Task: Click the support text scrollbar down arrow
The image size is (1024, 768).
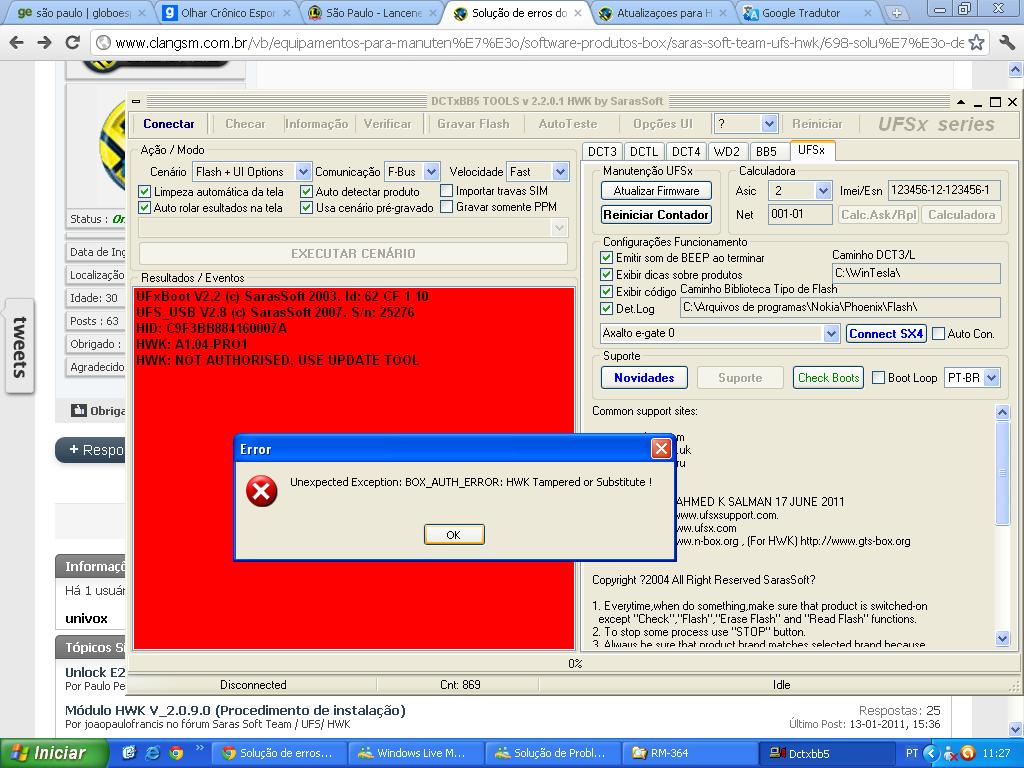Action: coord(1003,638)
